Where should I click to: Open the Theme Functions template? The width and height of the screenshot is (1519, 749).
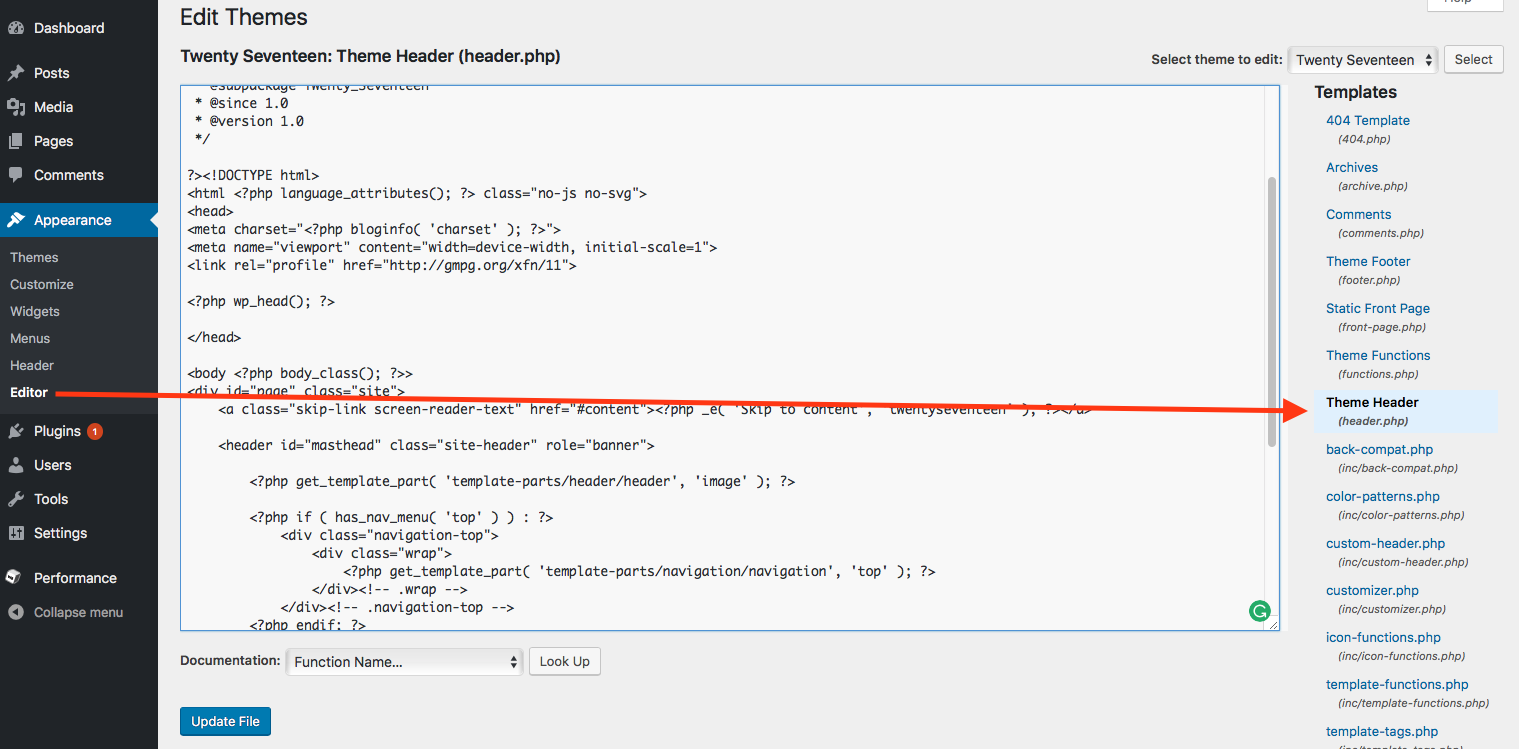coord(1378,355)
